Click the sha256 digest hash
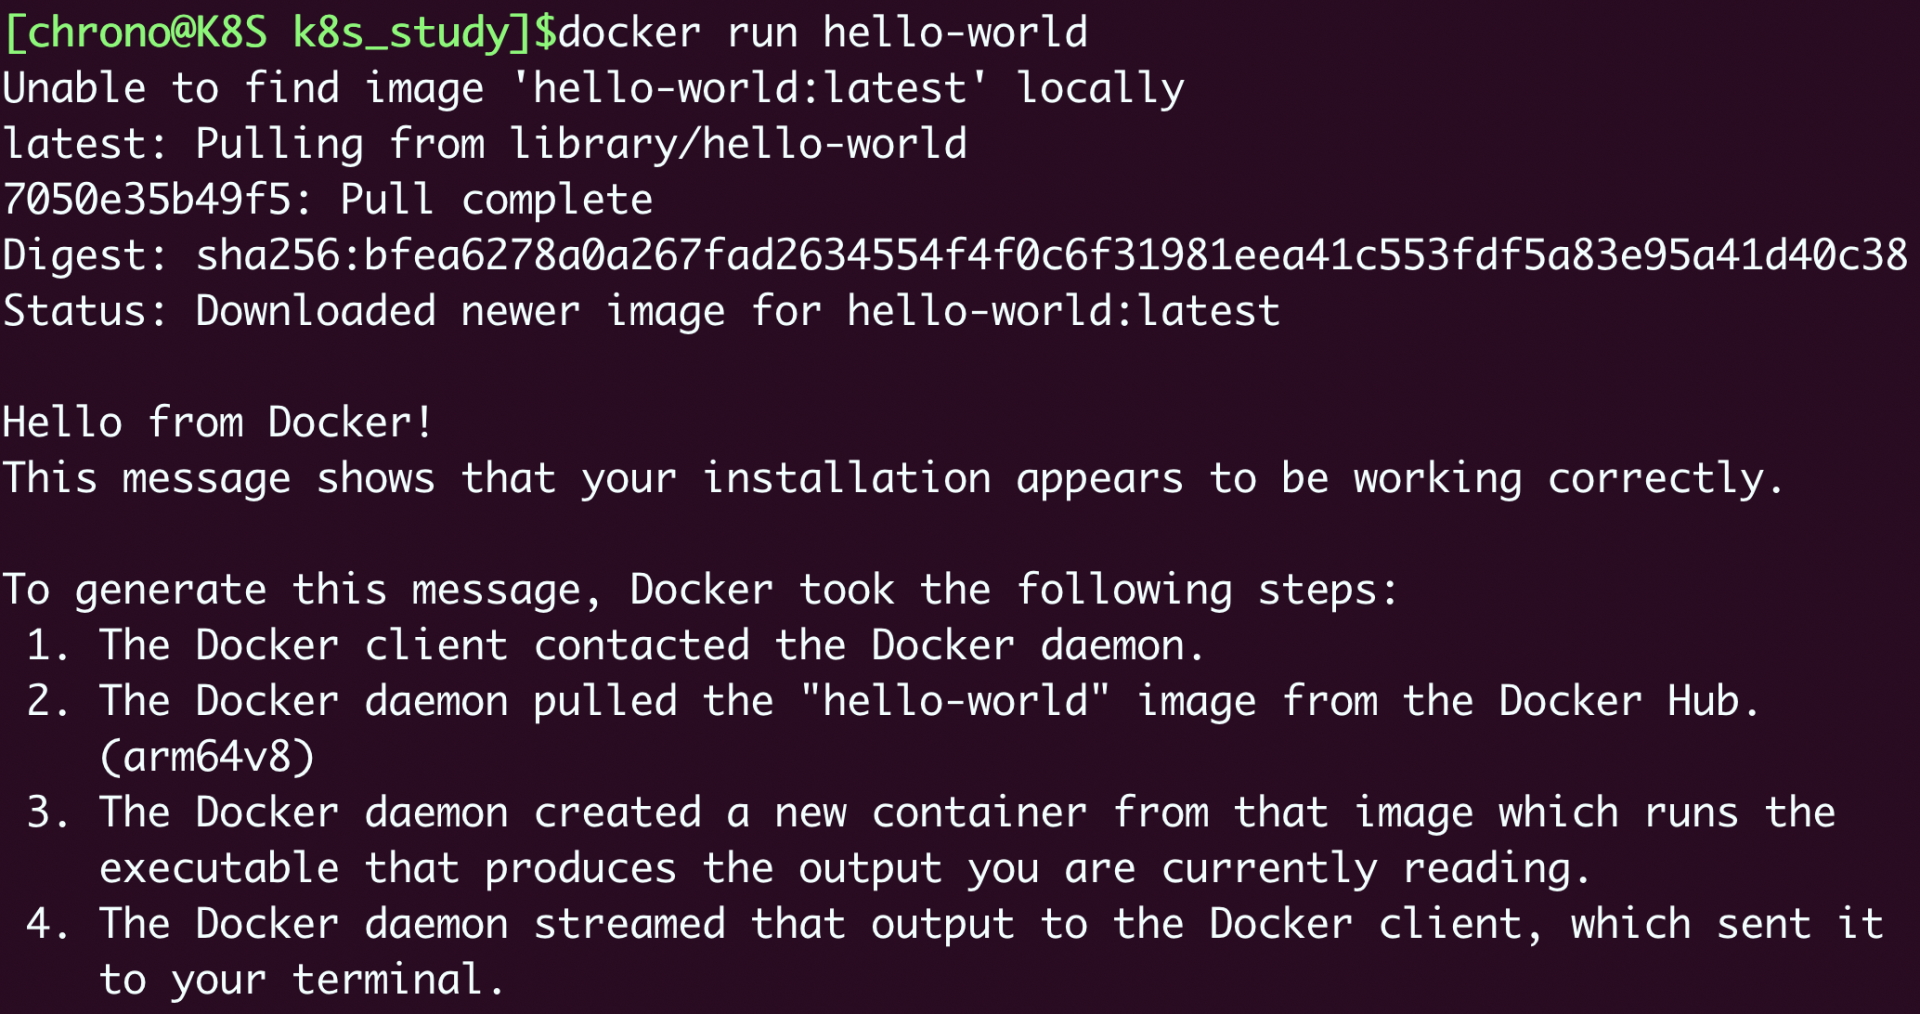Image resolution: width=1920 pixels, height=1014 pixels. point(1052,256)
